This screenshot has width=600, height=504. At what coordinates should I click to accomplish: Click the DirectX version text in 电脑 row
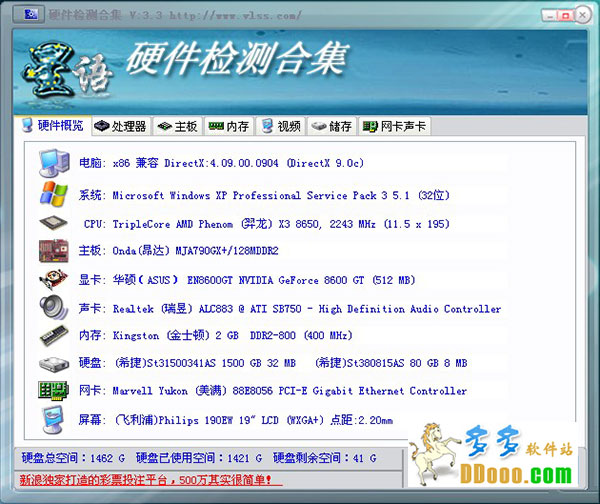point(264,163)
